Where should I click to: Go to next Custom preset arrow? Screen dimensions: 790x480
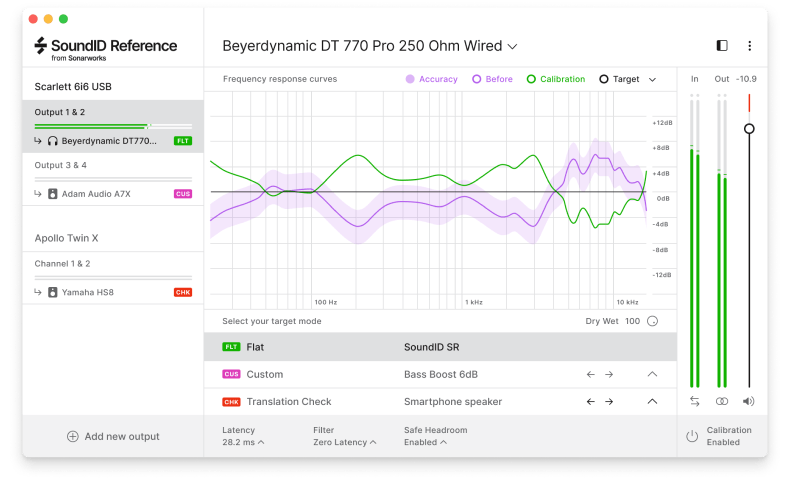[x=608, y=374]
